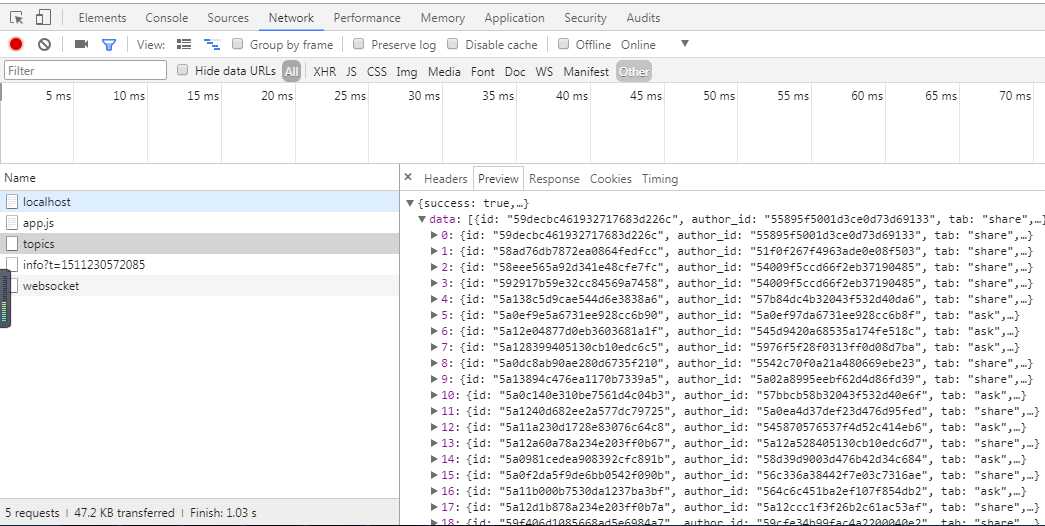The image size is (1045, 526).
Task: Open the Elements panel tab
Action: (x=102, y=18)
